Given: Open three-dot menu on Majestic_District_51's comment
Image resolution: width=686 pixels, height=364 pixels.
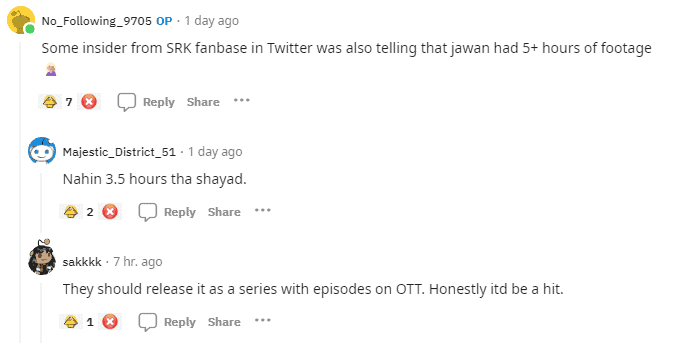Looking at the screenshot, I should click(x=262, y=211).
